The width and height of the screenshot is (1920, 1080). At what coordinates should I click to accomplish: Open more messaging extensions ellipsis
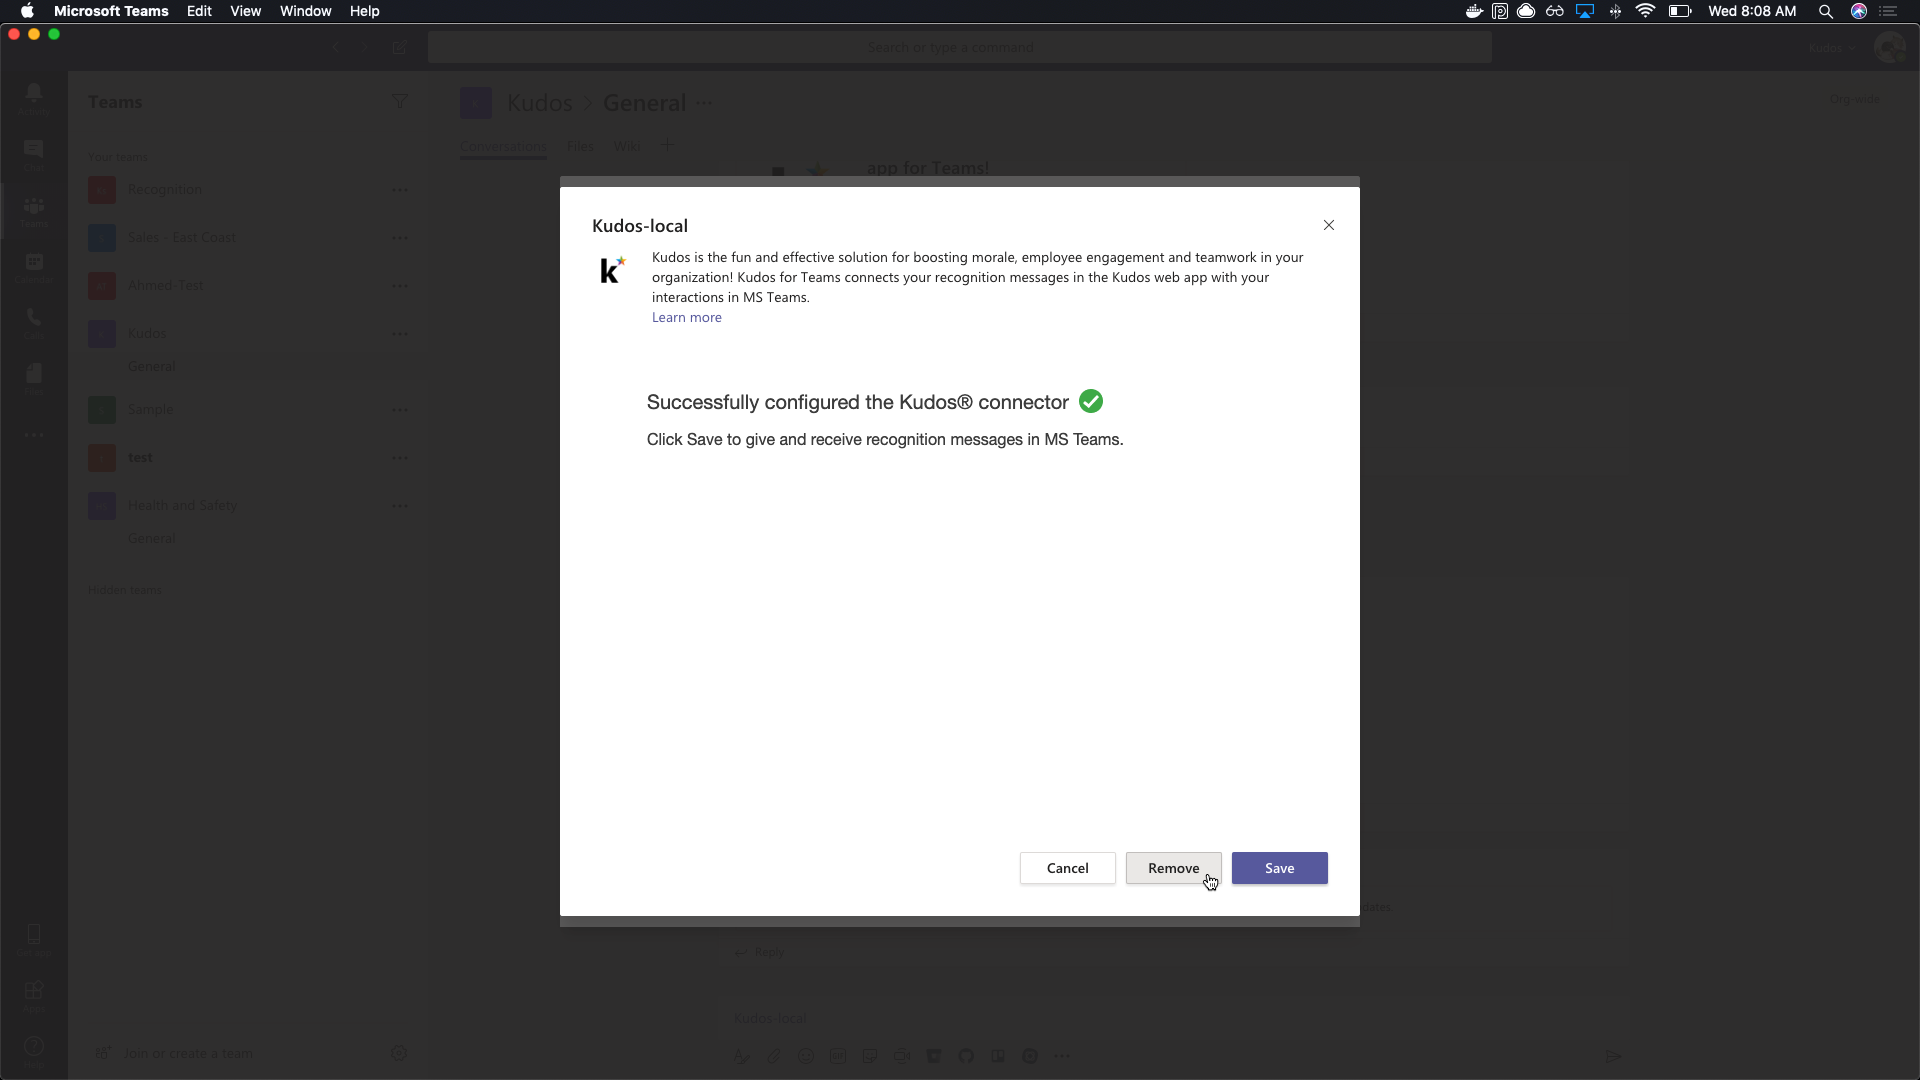pyautogui.click(x=1062, y=1056)
